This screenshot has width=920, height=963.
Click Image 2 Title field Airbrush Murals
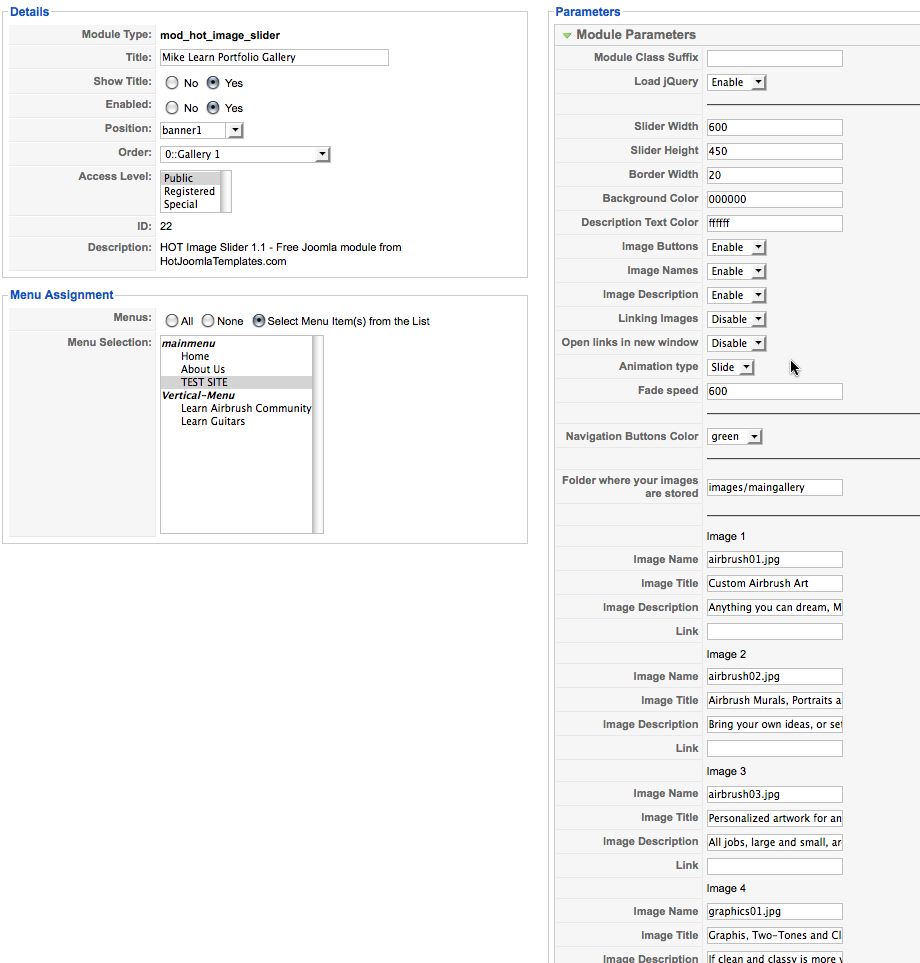774,700
